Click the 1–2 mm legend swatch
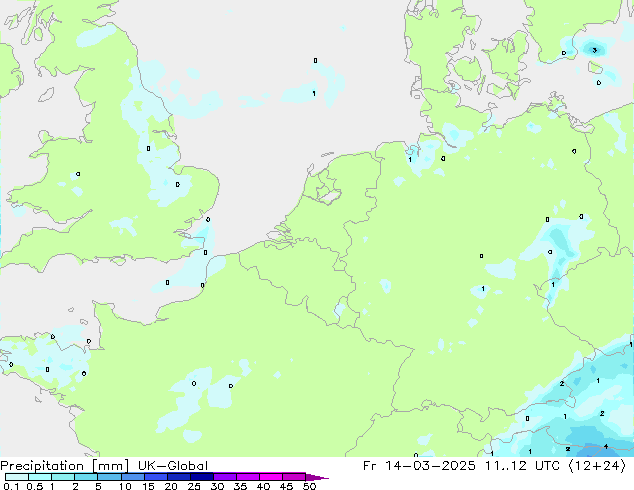Image resolution: width=634 pixels, height=490 pixels. pyautogui.click(x=63, y=477)
